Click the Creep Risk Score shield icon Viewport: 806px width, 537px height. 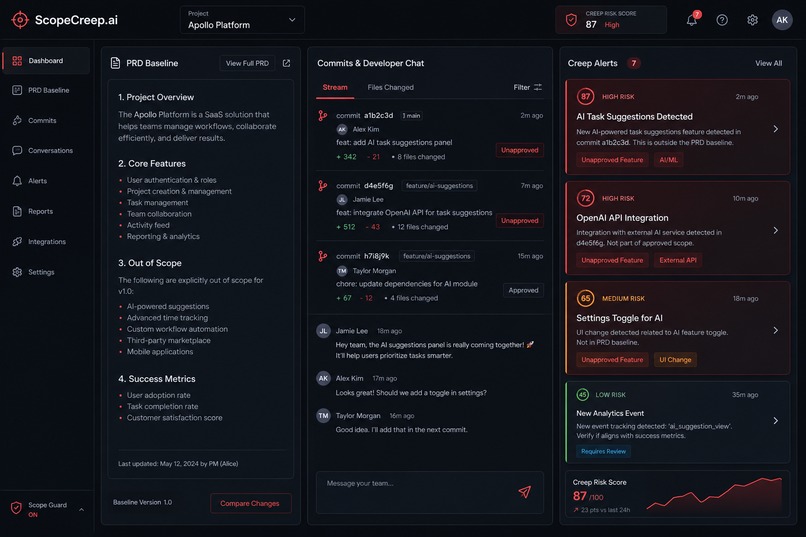pos(571,20)
